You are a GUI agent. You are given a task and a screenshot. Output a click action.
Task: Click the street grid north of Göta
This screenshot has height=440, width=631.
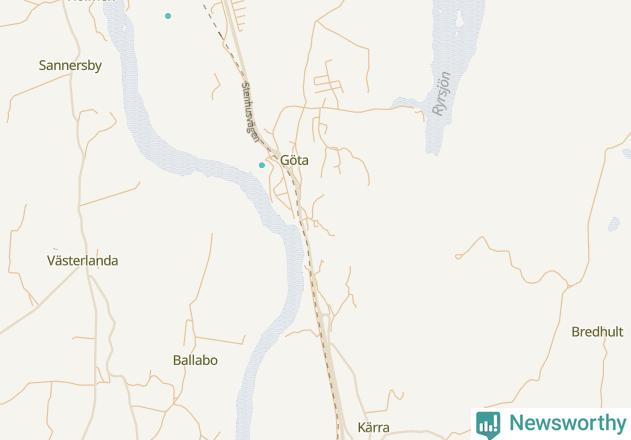pyautogui.click(x=328, y=85)
